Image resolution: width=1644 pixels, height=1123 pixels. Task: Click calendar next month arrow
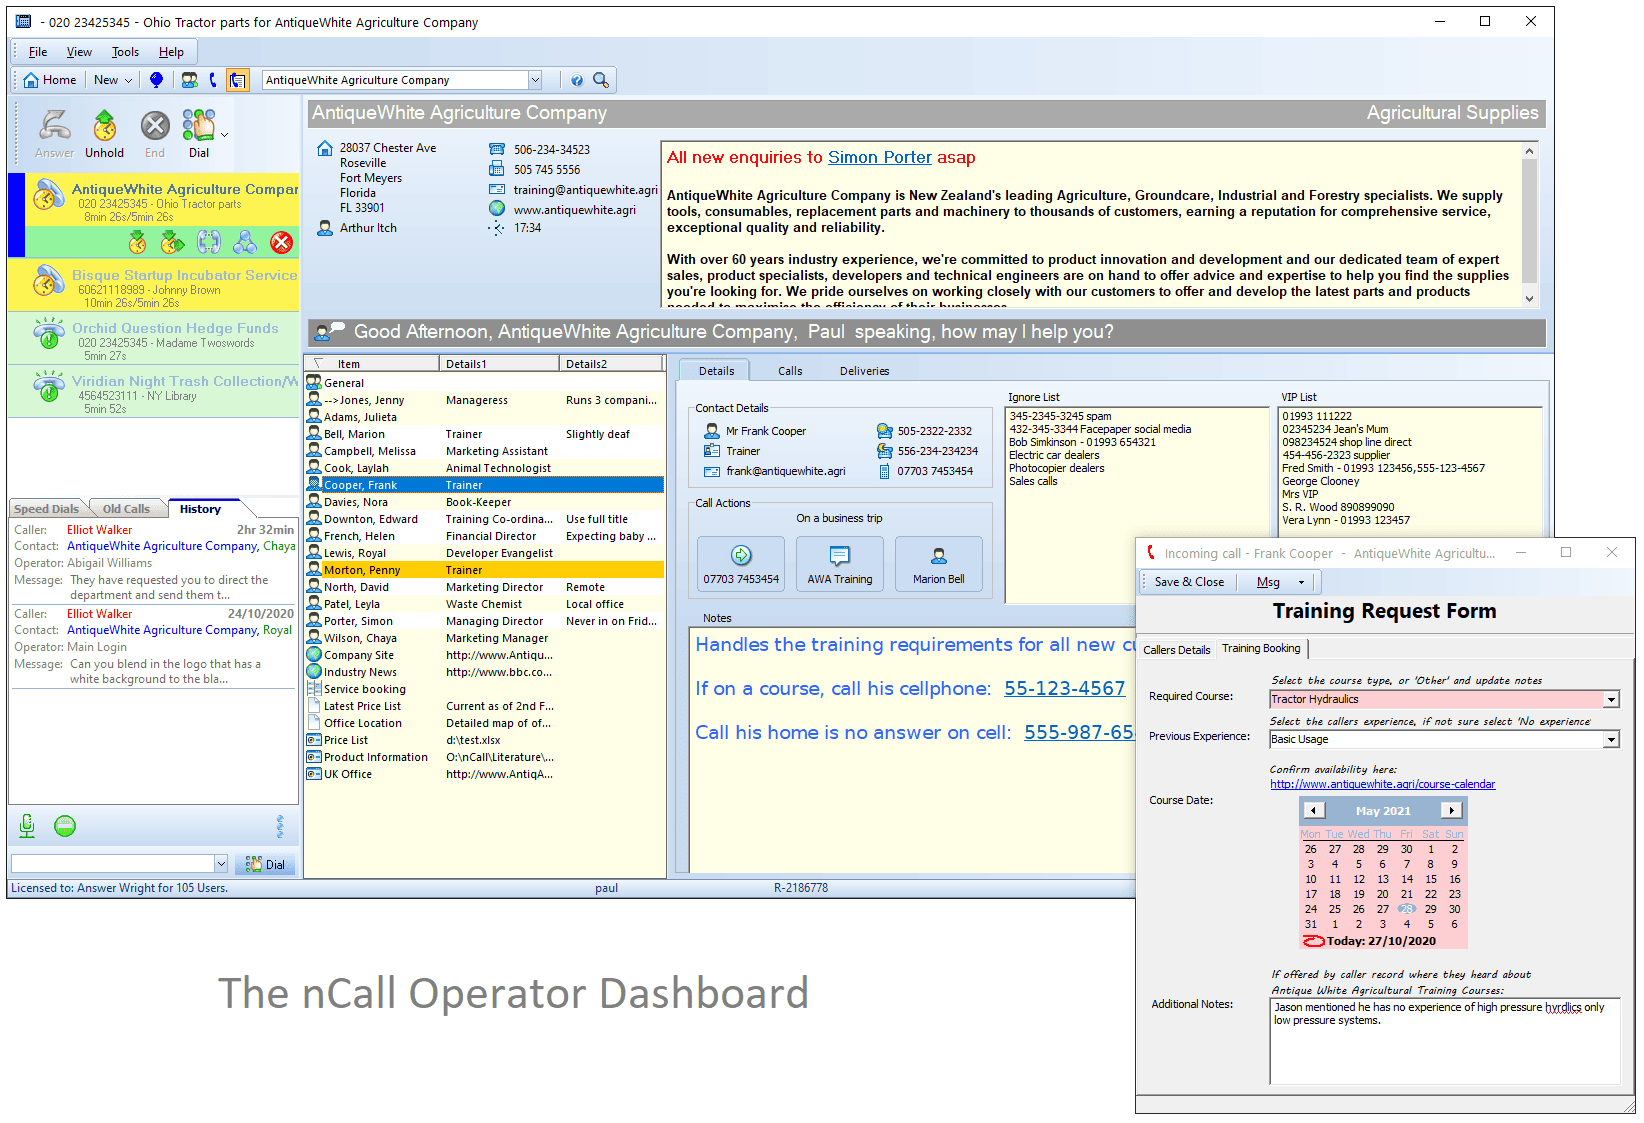point(1451,810)
